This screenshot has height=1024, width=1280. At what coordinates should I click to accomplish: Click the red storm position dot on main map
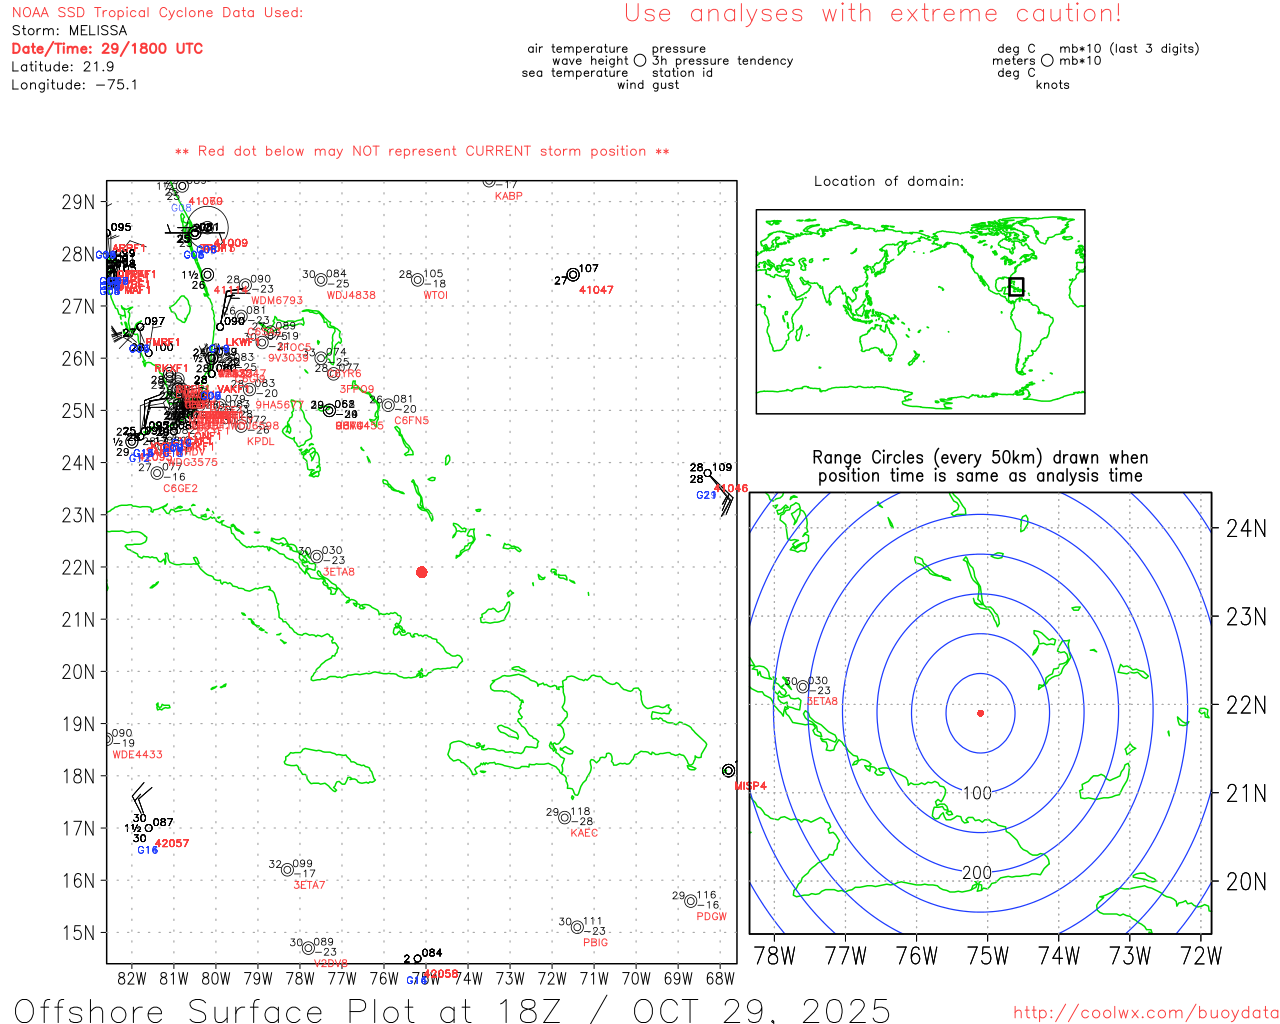pos(421,572)
